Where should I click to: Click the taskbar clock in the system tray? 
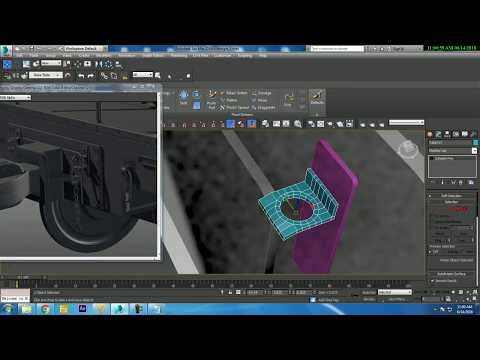pos(464,309)
